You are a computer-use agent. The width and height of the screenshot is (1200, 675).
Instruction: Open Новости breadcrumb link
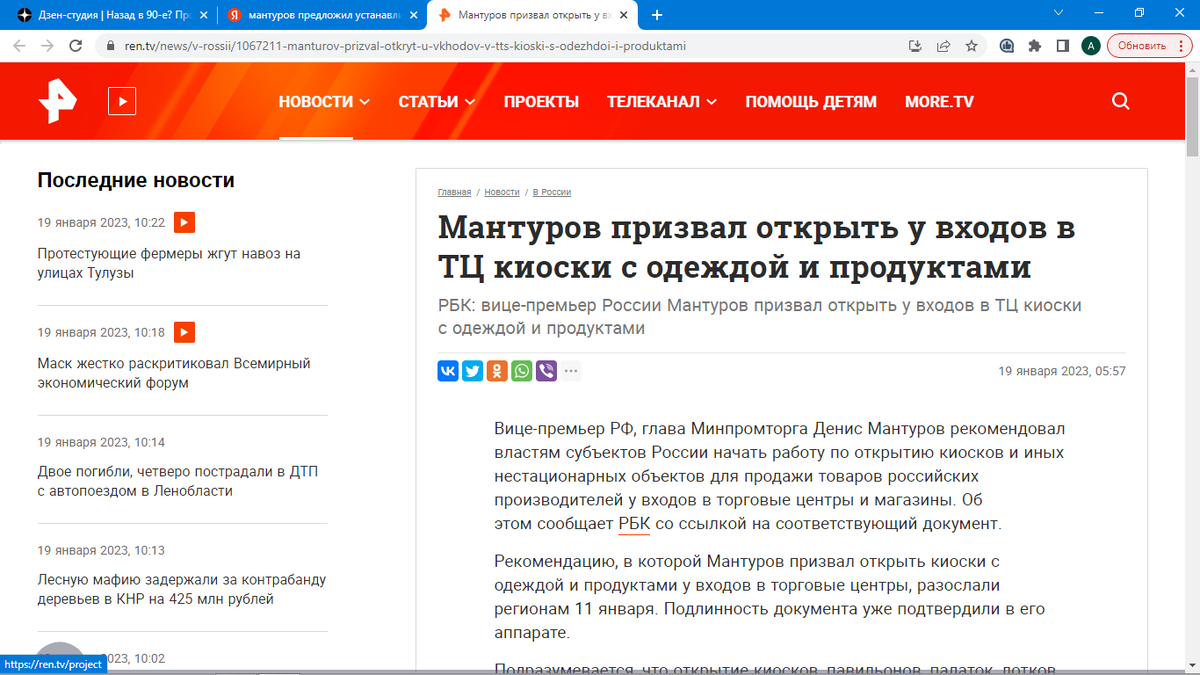tap(502, 192)
